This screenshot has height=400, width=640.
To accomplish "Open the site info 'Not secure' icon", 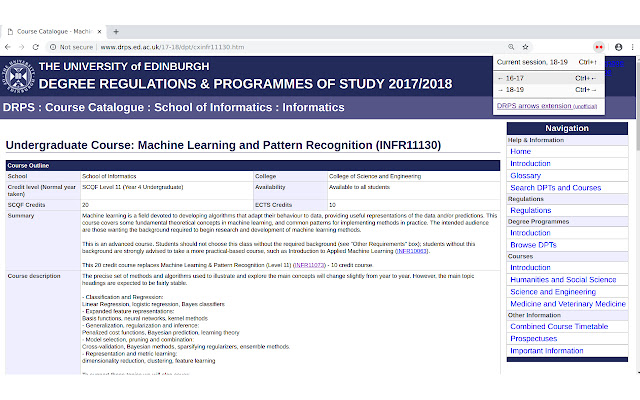I will coord(53,47).
